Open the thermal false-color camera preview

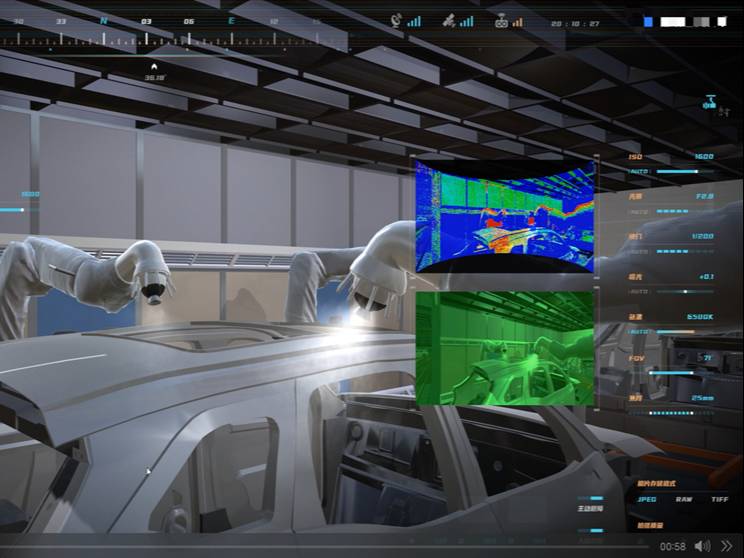point(505,217)
